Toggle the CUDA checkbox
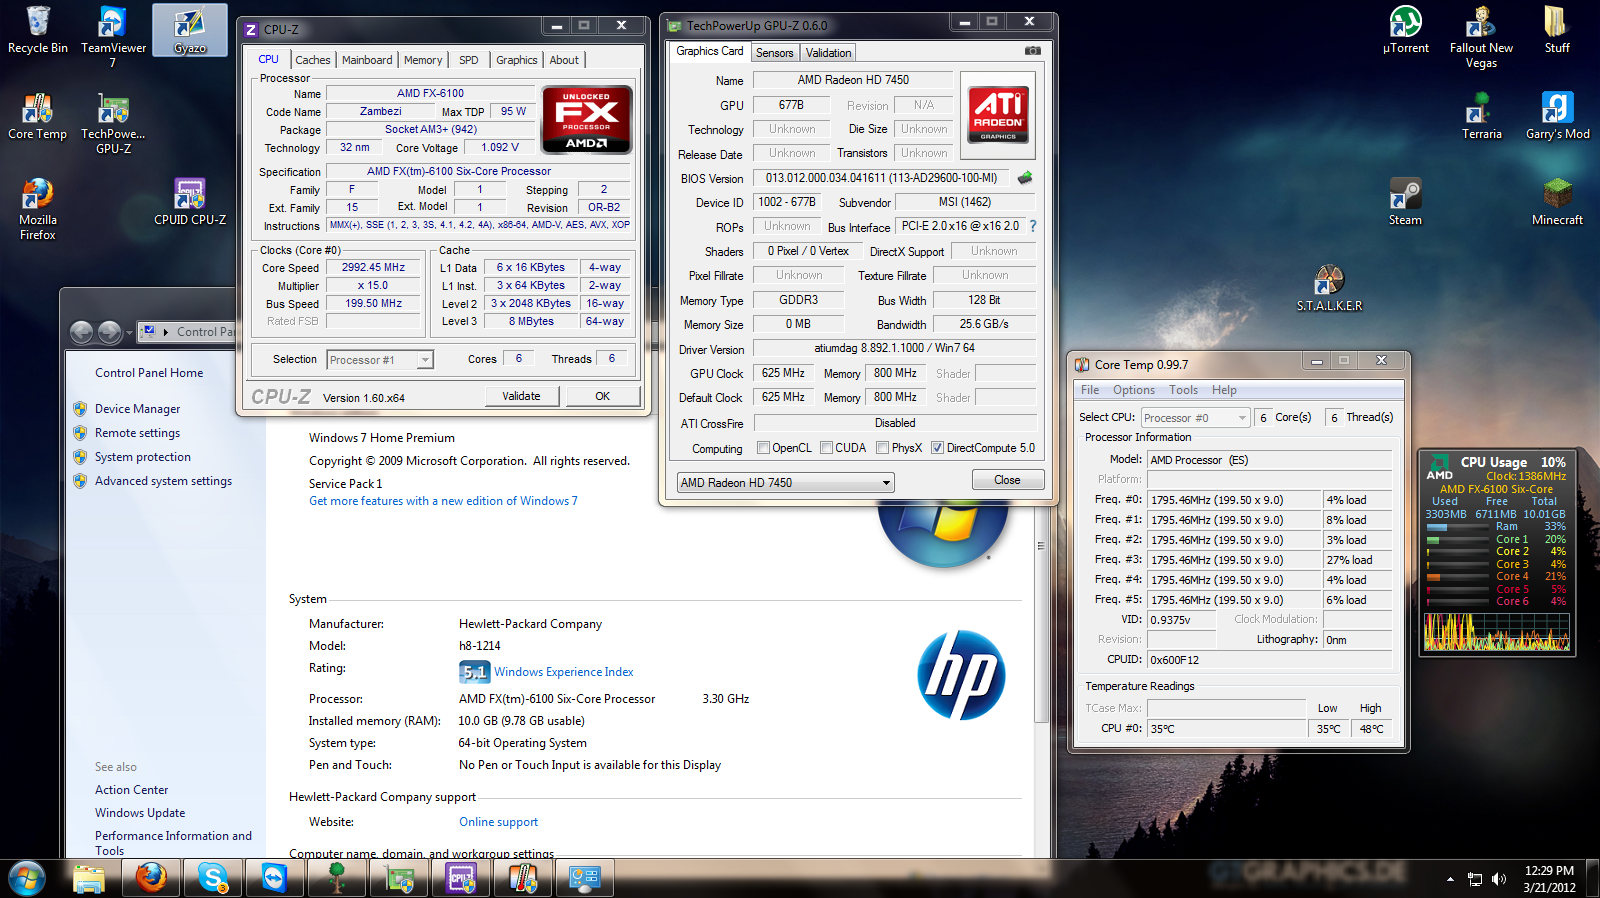Screen dimensions: 1600x898 tap(827, 448)
